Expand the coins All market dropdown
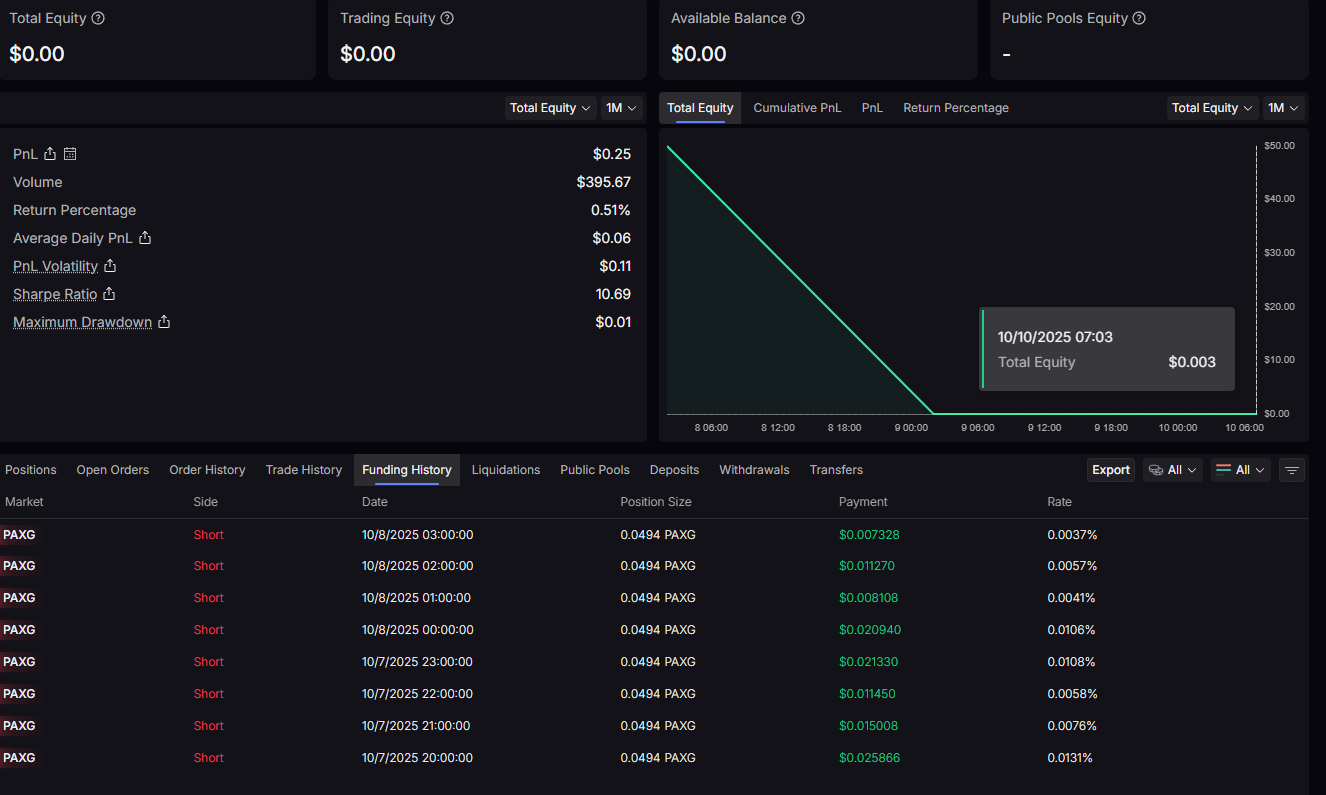Viewport: 1326px width, 795px height. pos(1172,470)
